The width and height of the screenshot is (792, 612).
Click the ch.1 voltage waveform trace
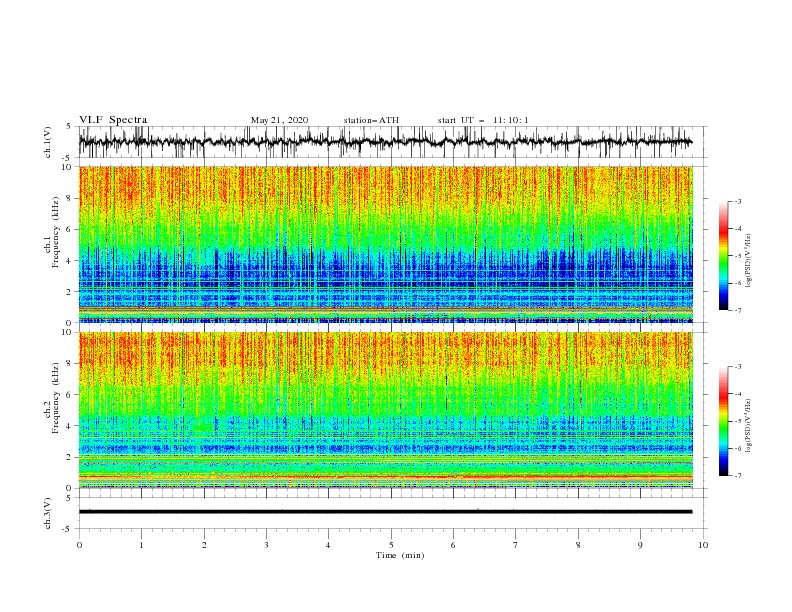pos(385,142)
